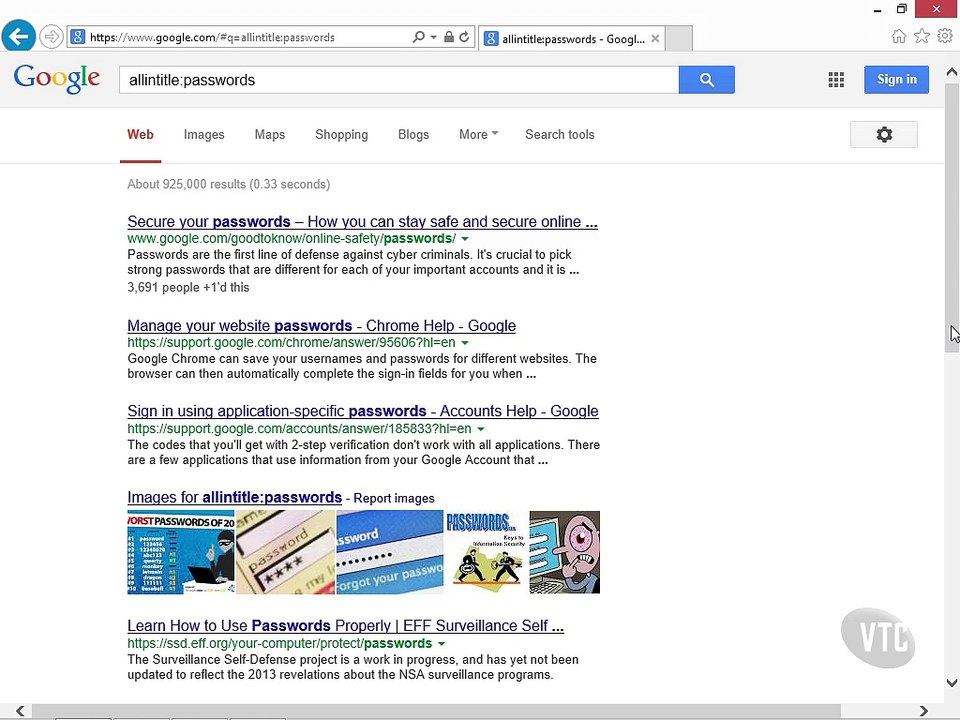960x720 pixels.
Task: Click the blue magnifier search button
Action: pos(707,80)
